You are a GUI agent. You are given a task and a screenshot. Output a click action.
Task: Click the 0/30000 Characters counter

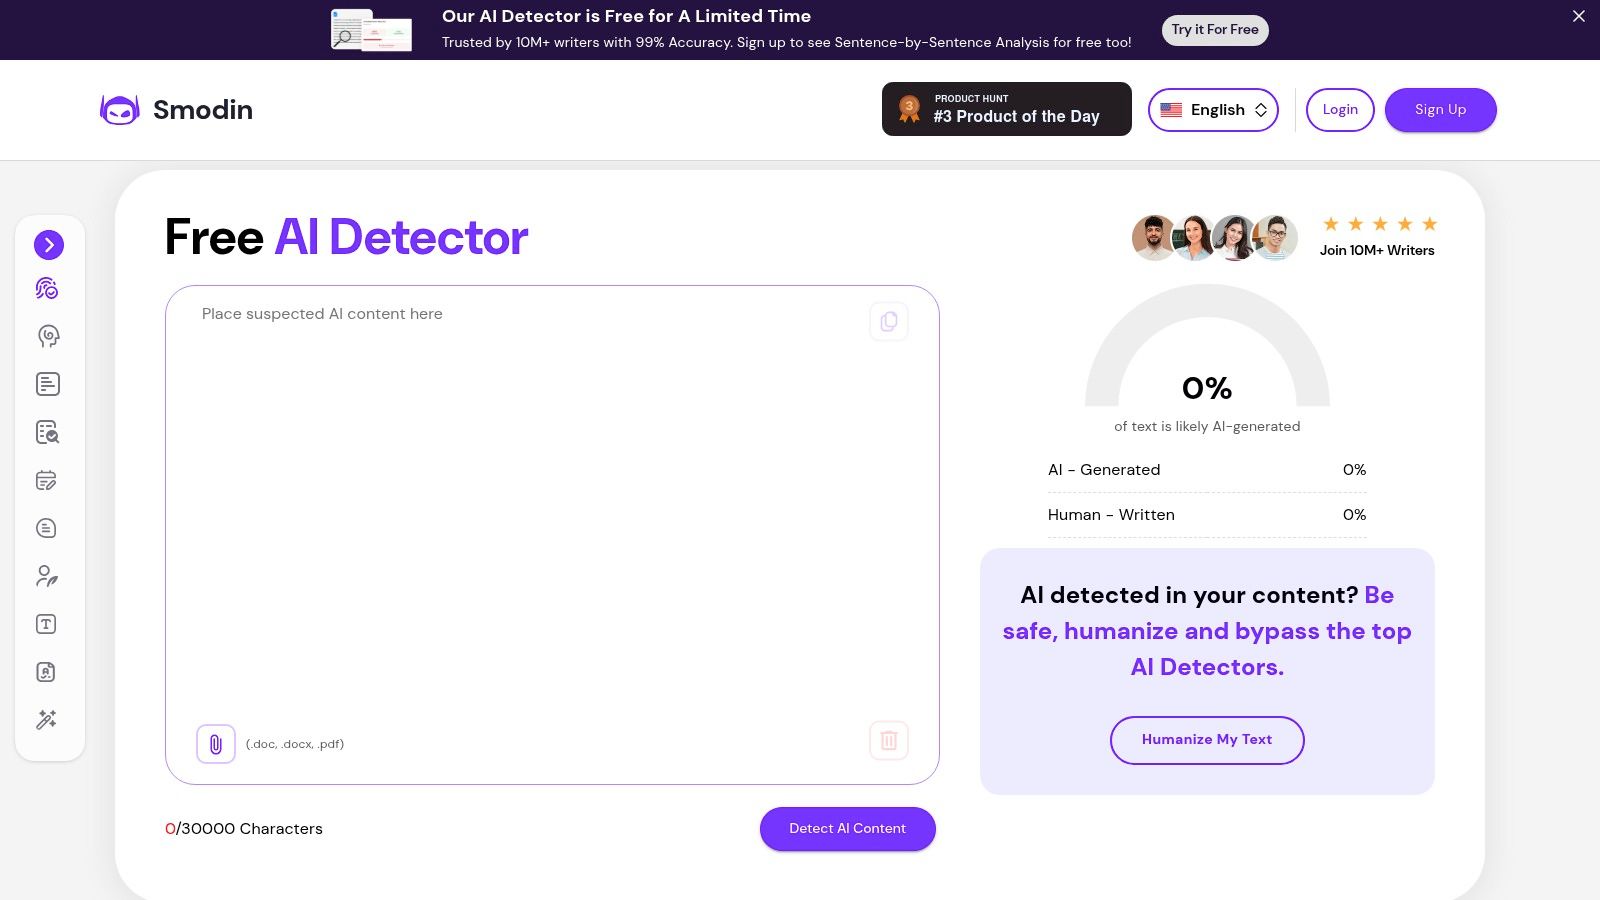click(244, 829)
